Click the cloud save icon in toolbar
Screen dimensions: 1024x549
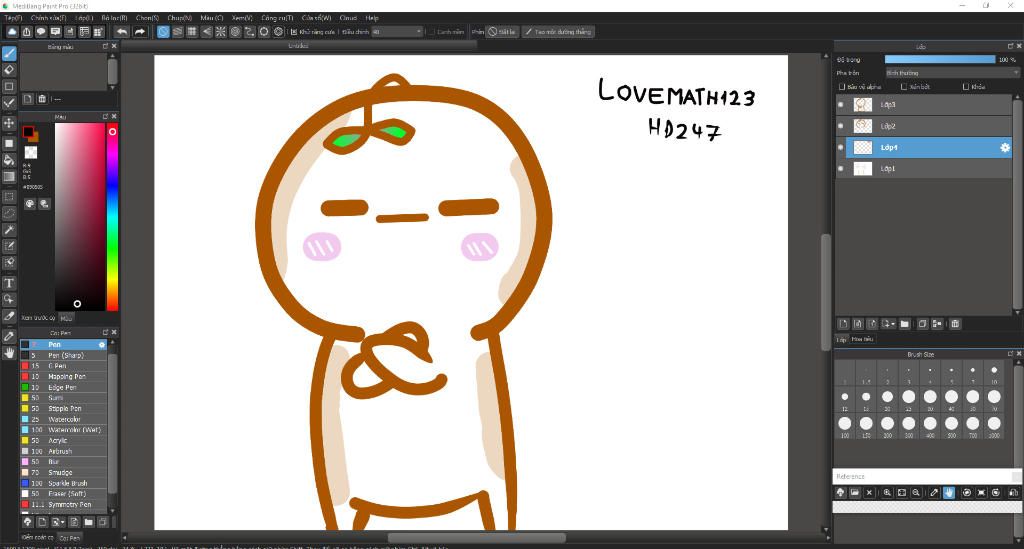pos(12,31)
